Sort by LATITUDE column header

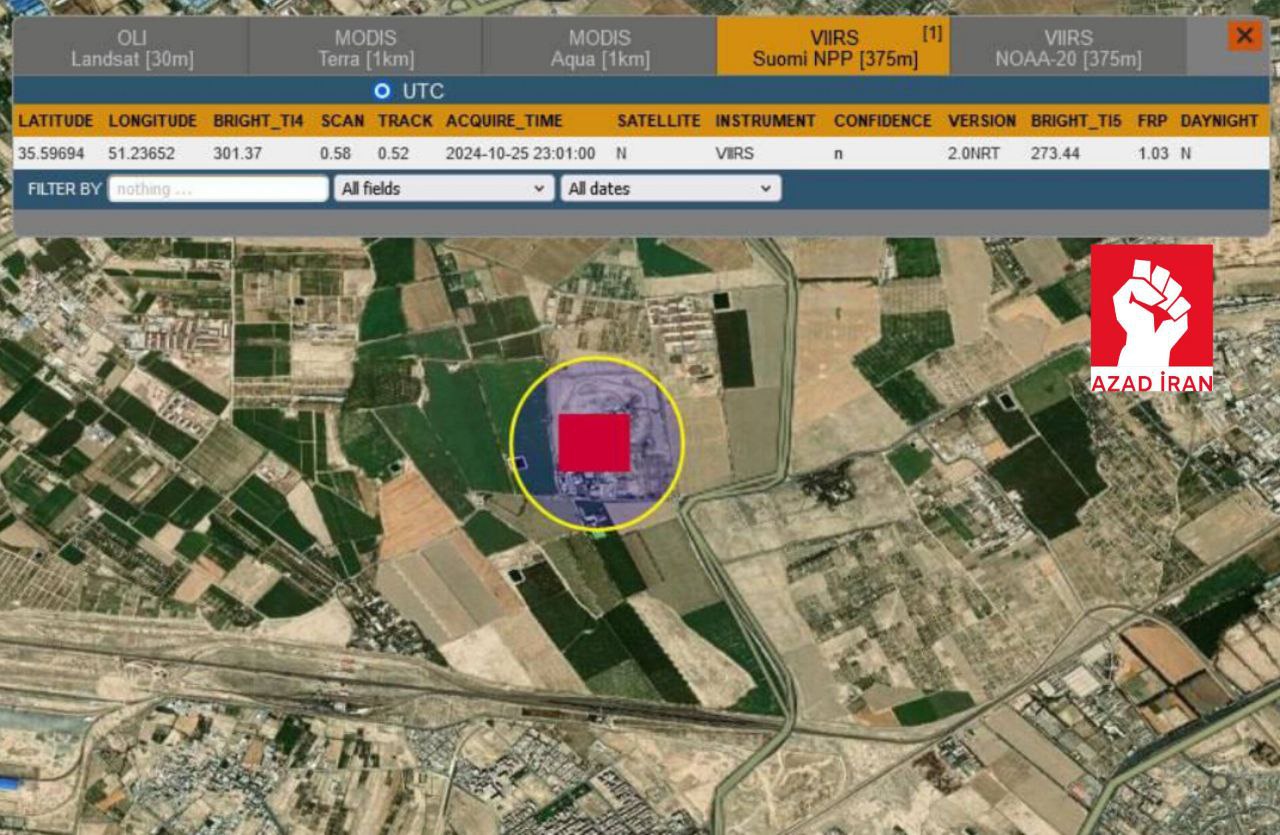point(56,121)
